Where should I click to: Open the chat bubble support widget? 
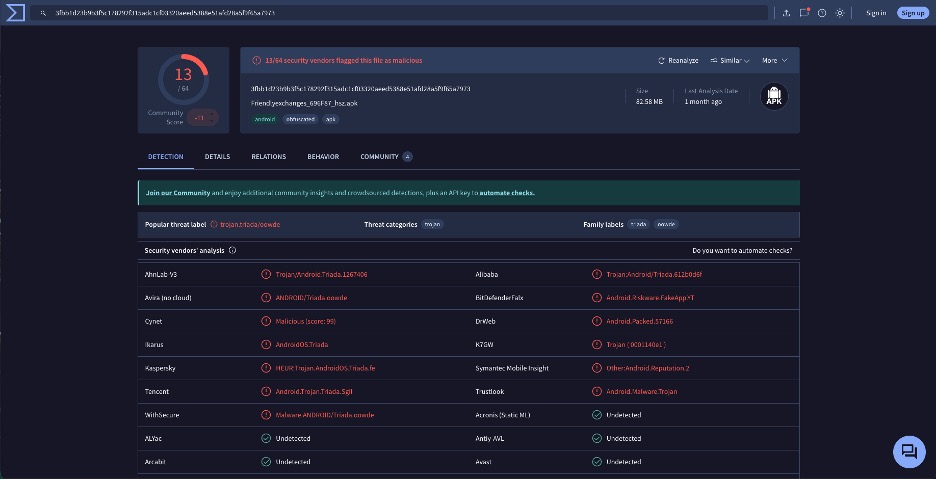[x=909, y=452]
